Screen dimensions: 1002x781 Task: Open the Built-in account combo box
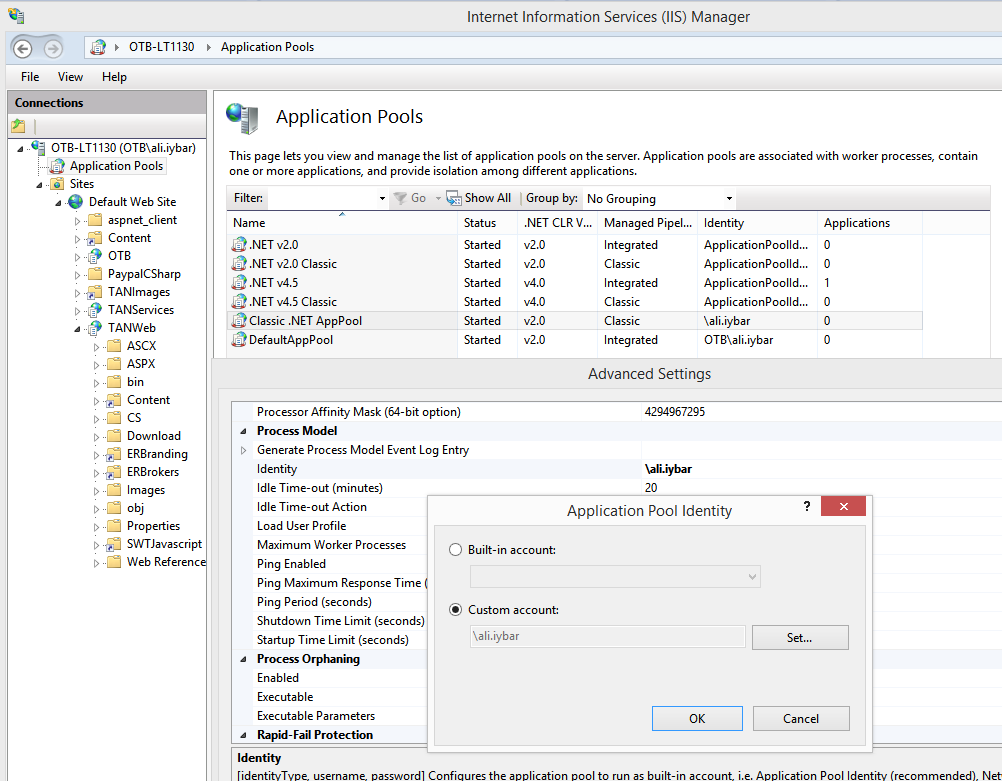coord(615,577)
